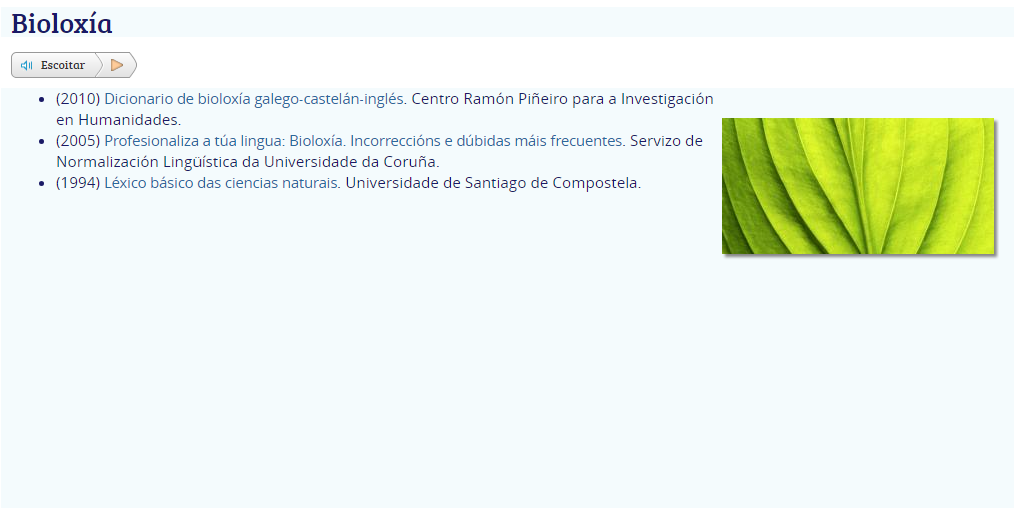
Task: Click the speaker icon in the Escoitar button
Action: tap(27, 65)
